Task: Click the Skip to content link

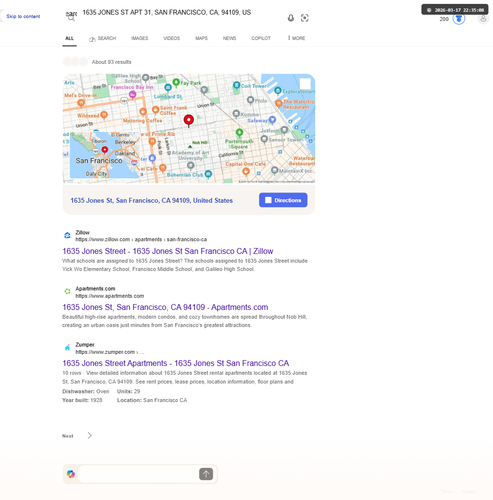Action: pos(23,16)
